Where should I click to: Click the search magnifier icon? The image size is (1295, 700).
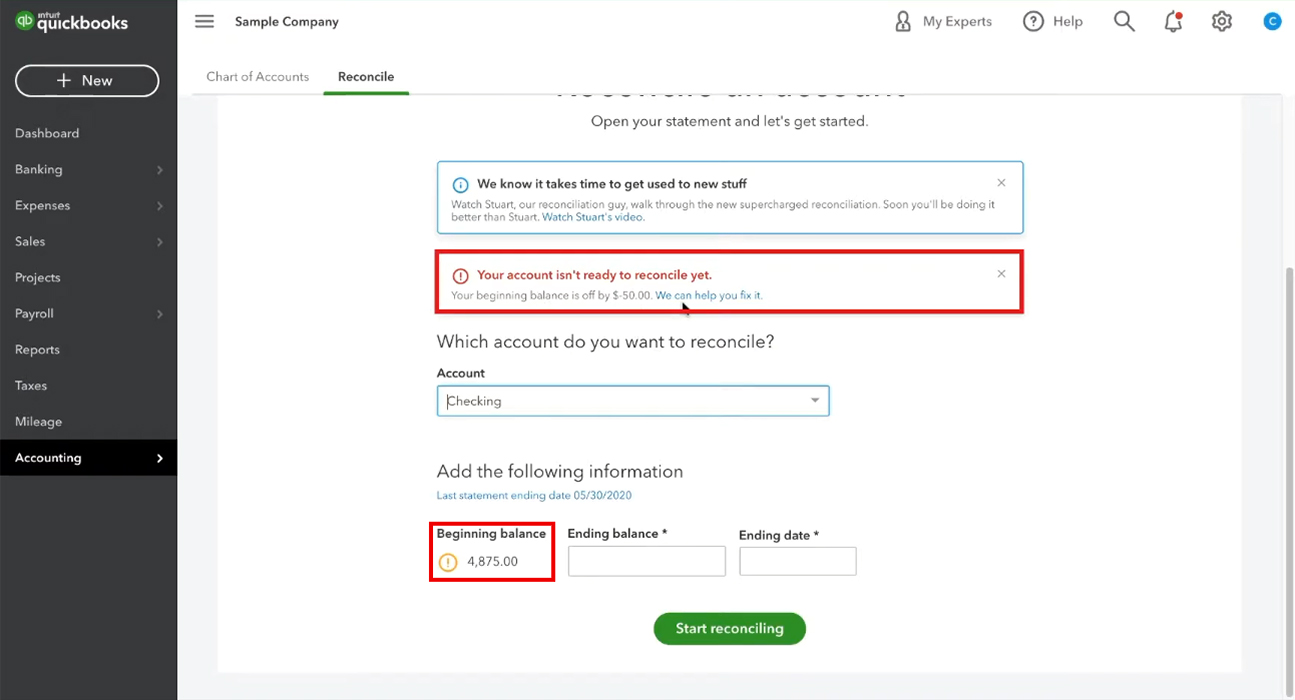(1124, 21)
